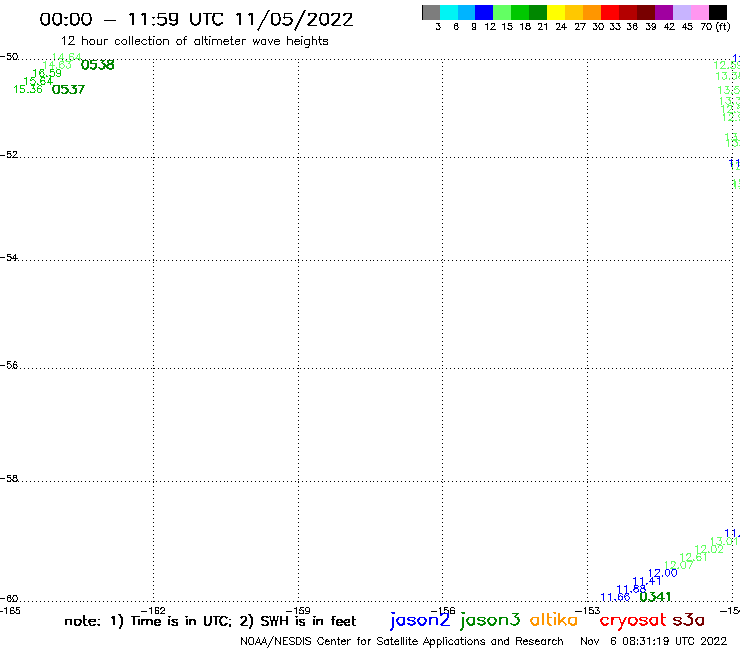
Task: Click the bright red swatch in the color scale
Action: tap(610, 13)
